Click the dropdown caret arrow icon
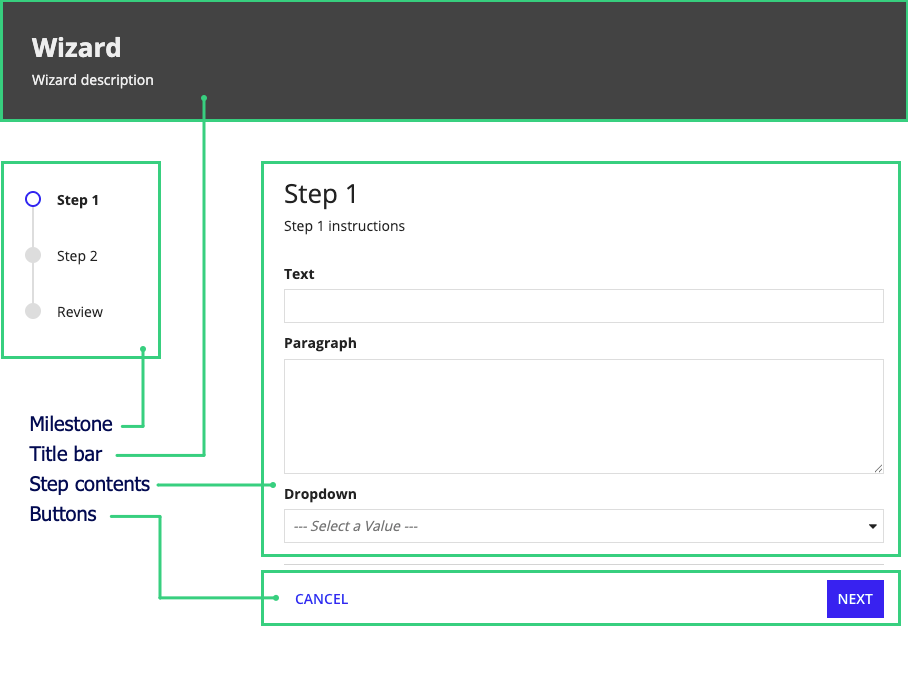Screen dimensions: 908x685 coord(872,526)
